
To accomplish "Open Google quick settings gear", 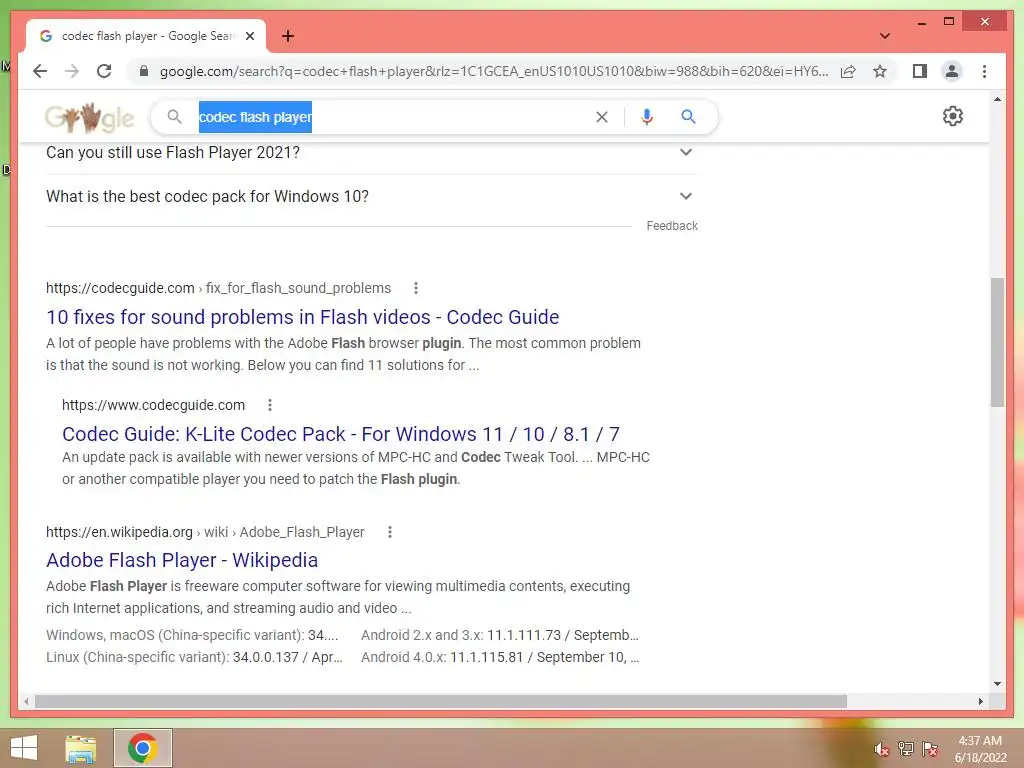I will [952, 116].
